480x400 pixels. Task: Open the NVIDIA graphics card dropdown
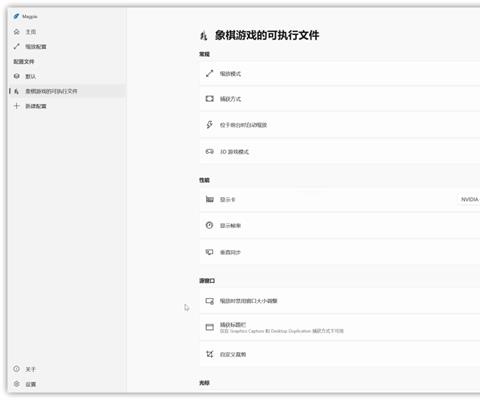click(469, 199)
